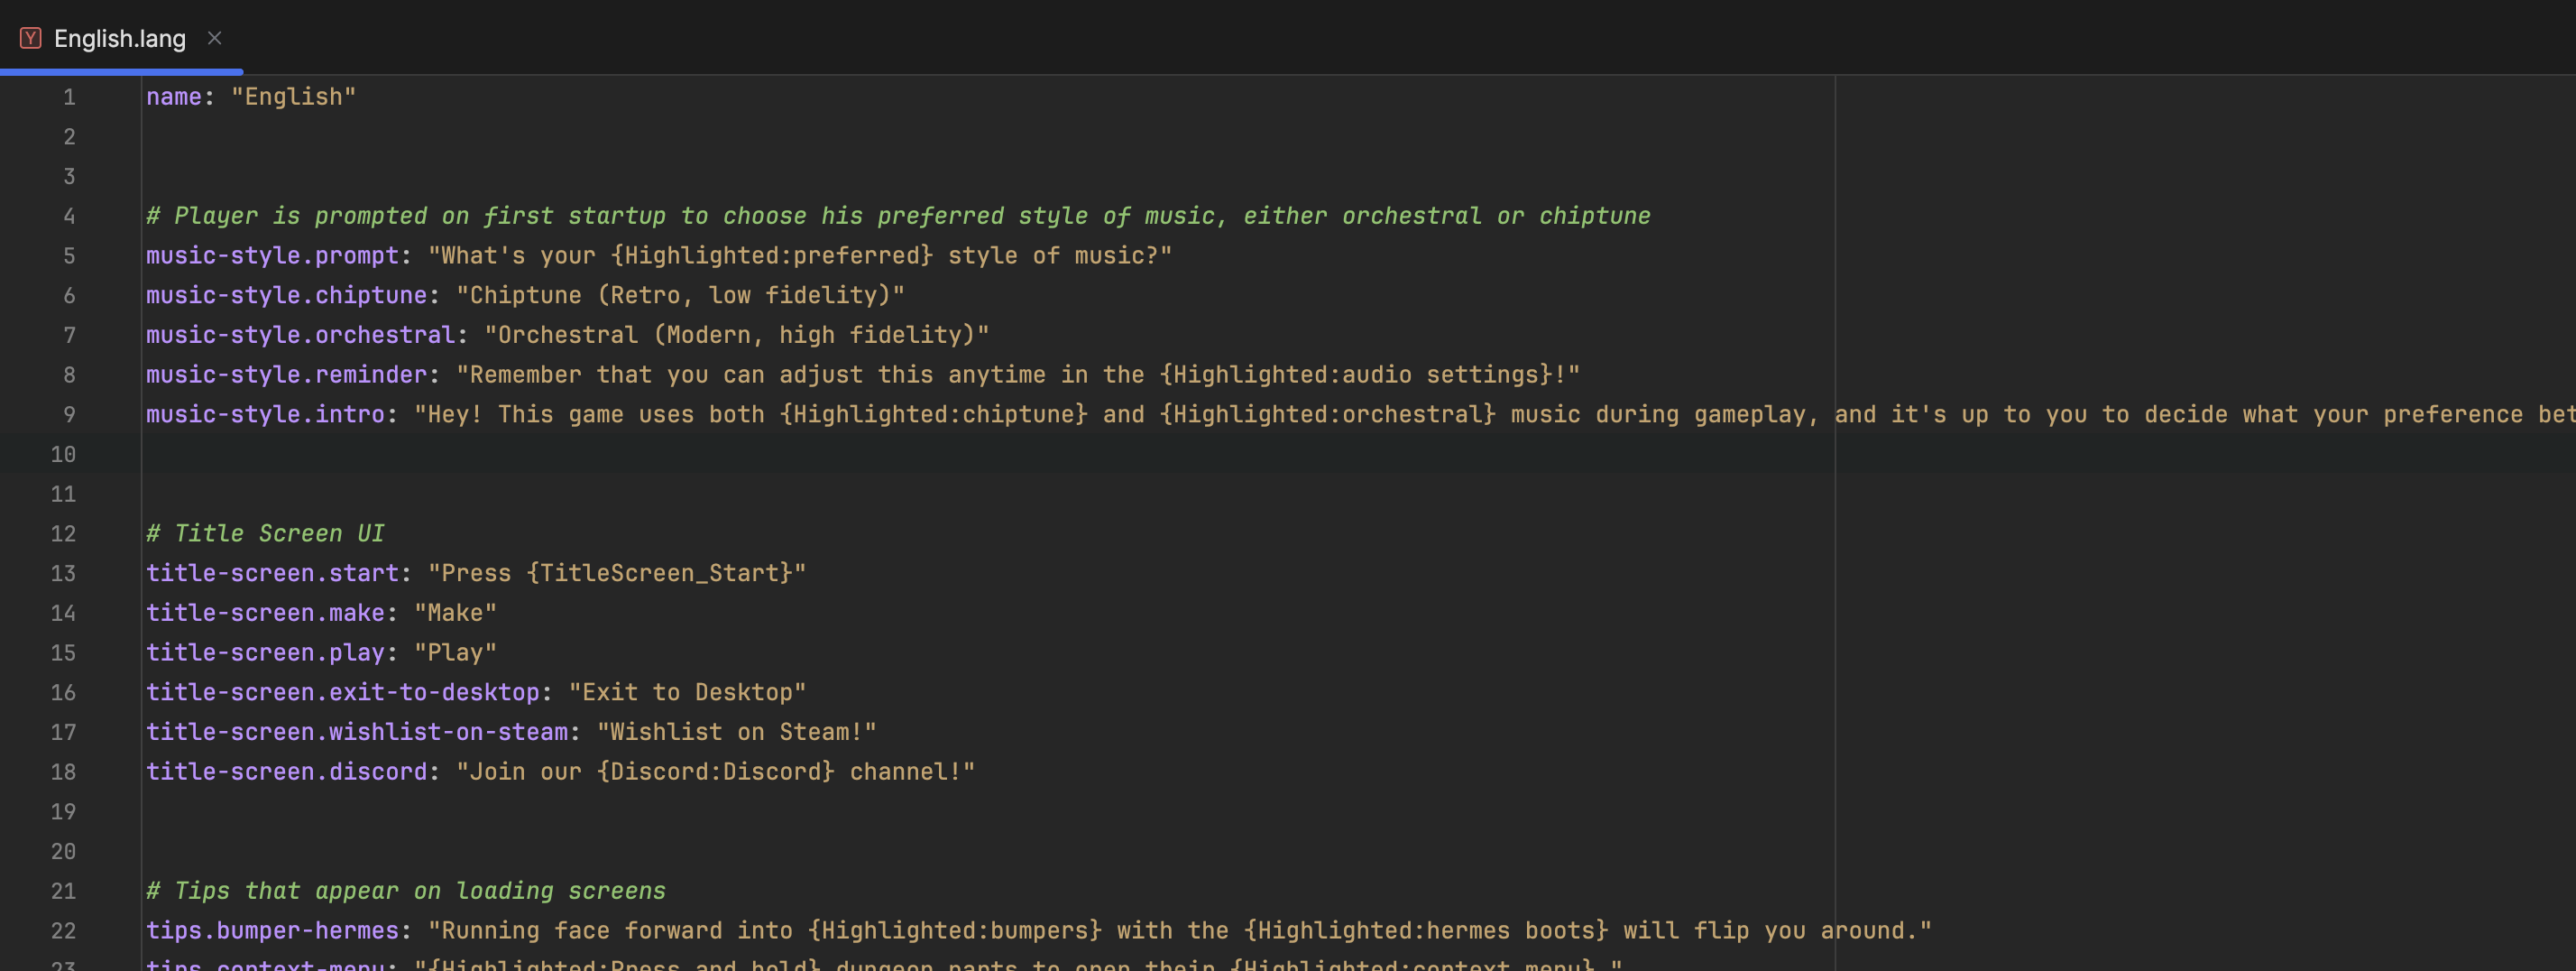The image size is (2576, 971).
Task: Click line number 22 in the gutter
Action: (63, 931)
